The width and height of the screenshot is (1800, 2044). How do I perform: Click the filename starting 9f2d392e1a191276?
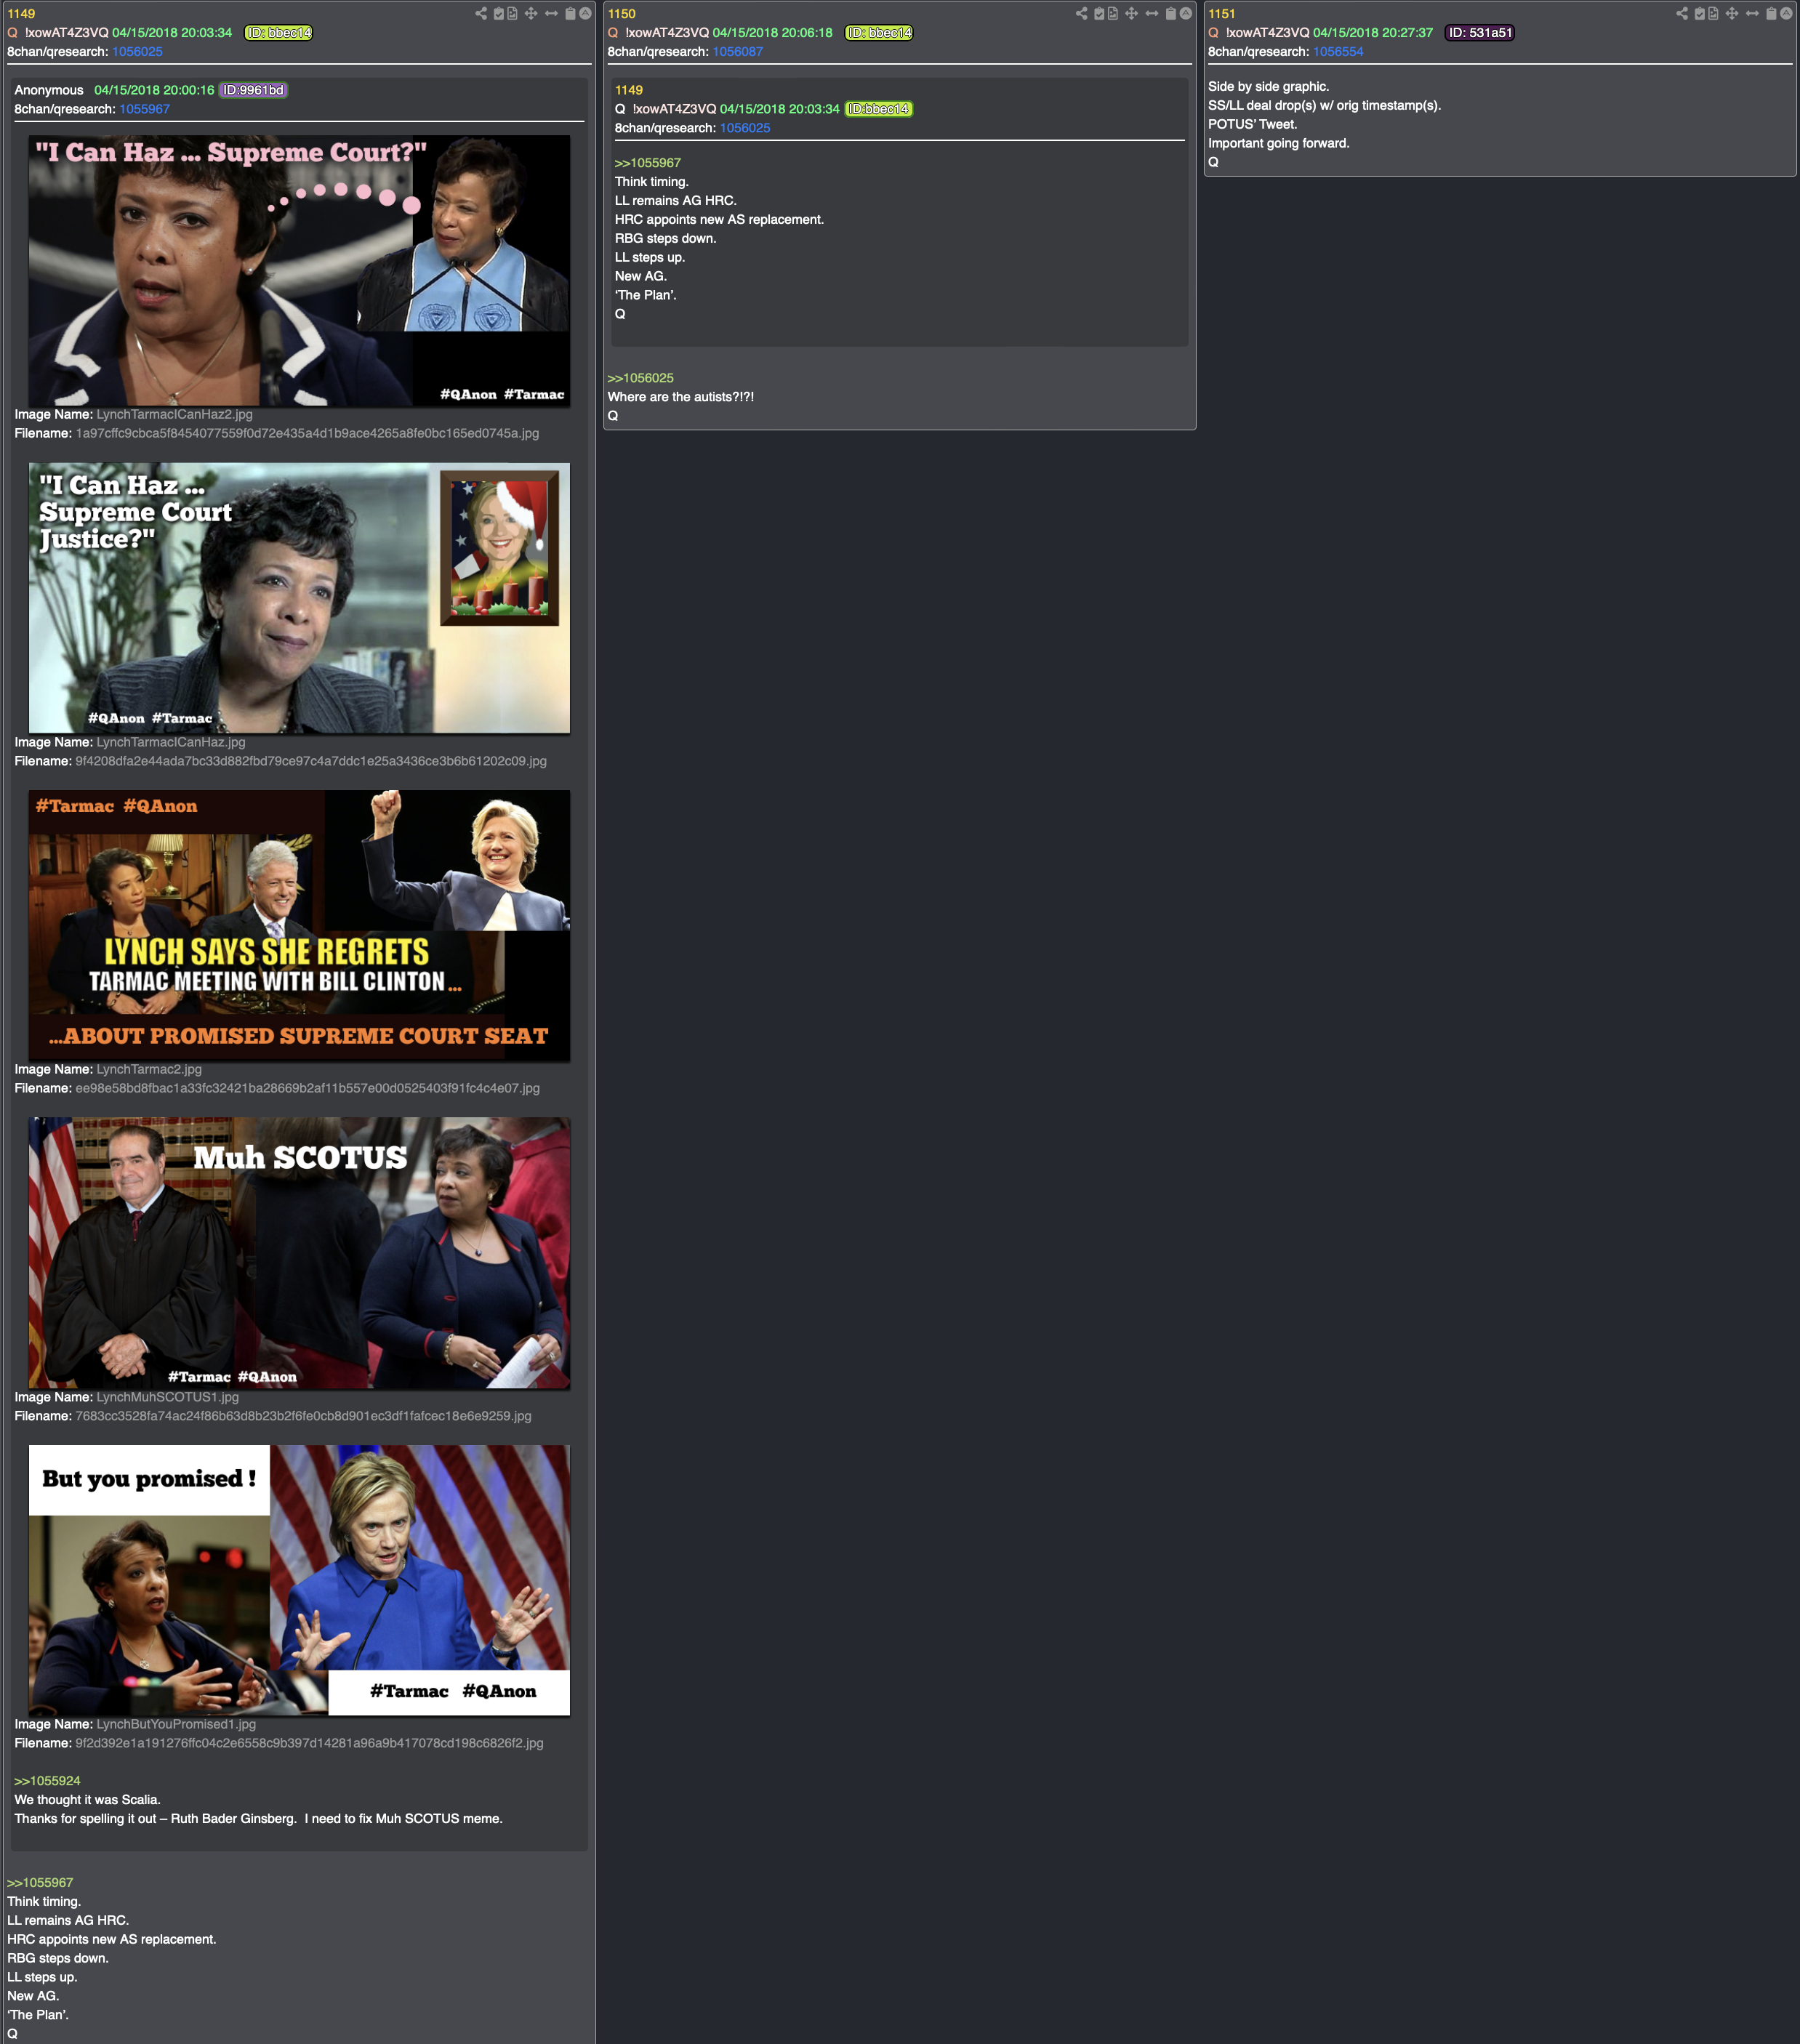(310, 1743)
